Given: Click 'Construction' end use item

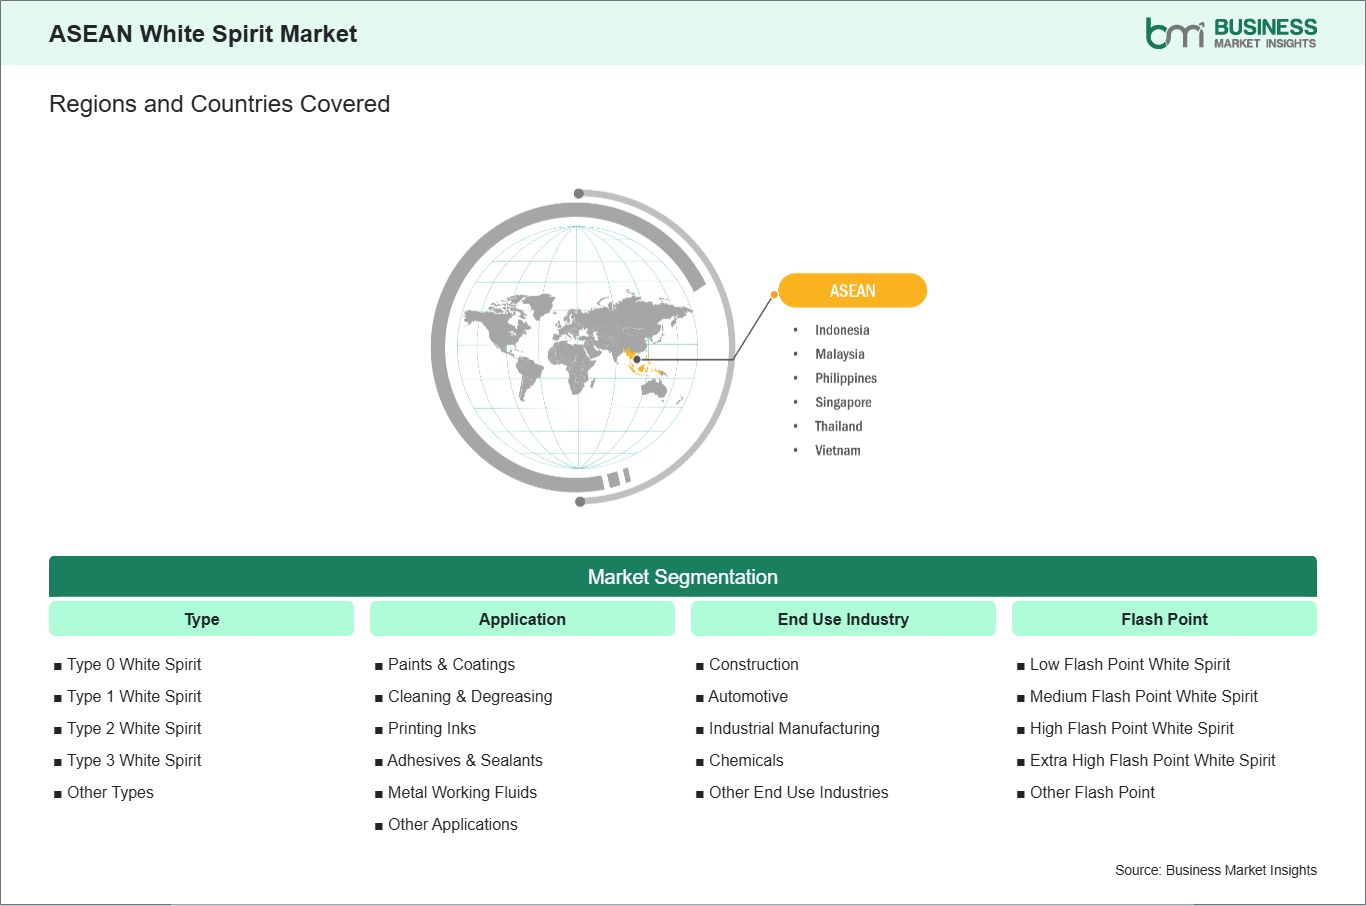Looking at the screenshot, I should [754, 664].
